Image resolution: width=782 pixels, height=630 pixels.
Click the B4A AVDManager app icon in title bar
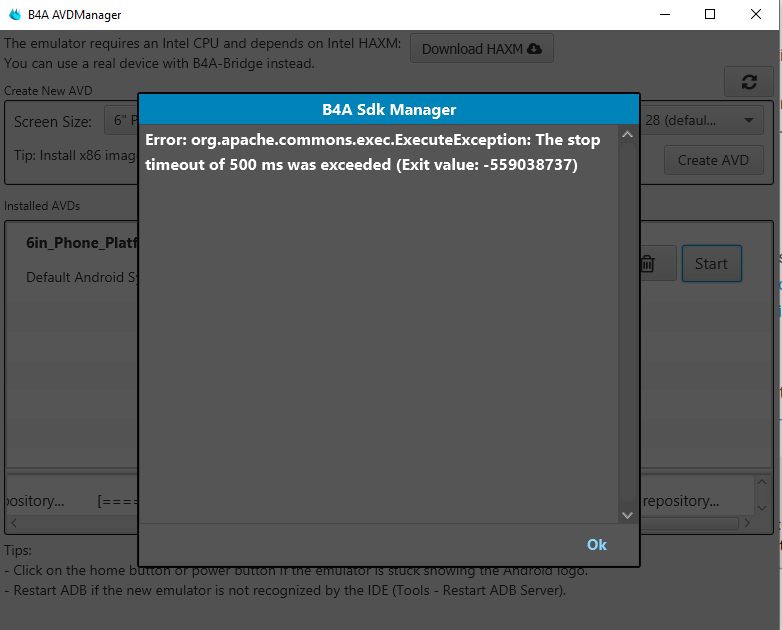15,14
